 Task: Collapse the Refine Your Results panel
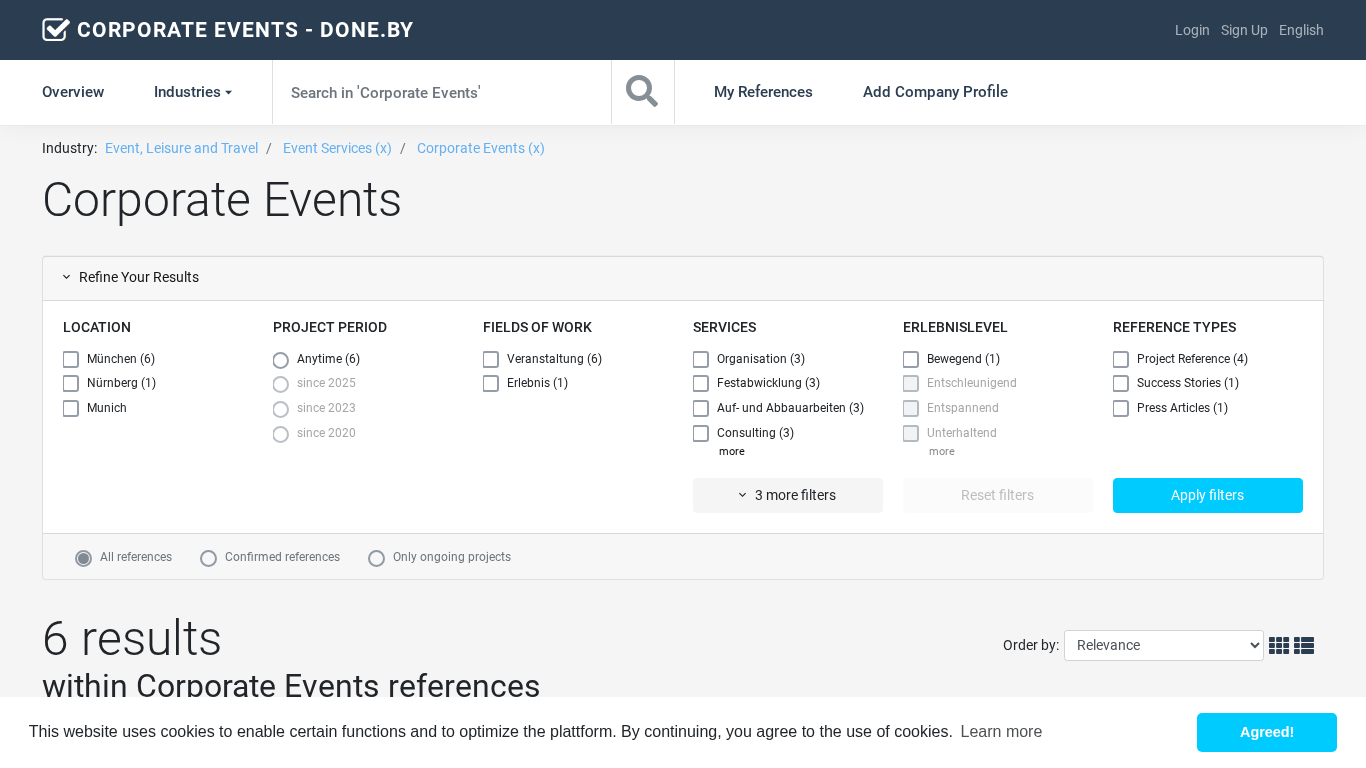[130, 278]
